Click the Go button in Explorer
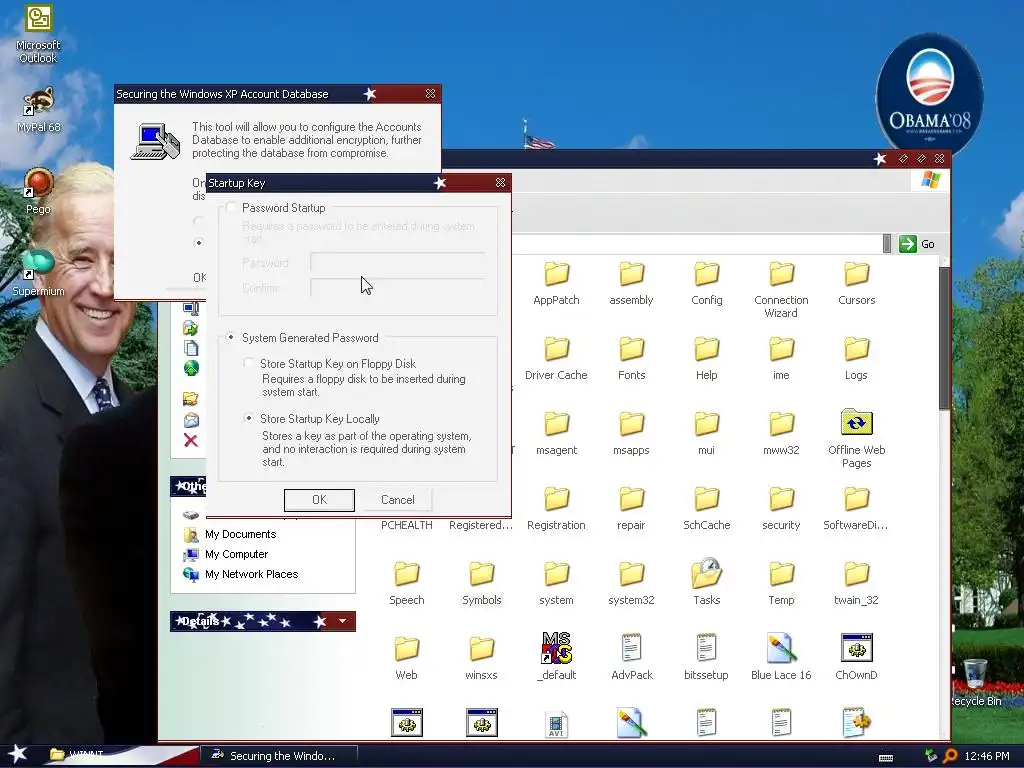This screenshot has height=768, width=1024. click(x=918, y=244)
